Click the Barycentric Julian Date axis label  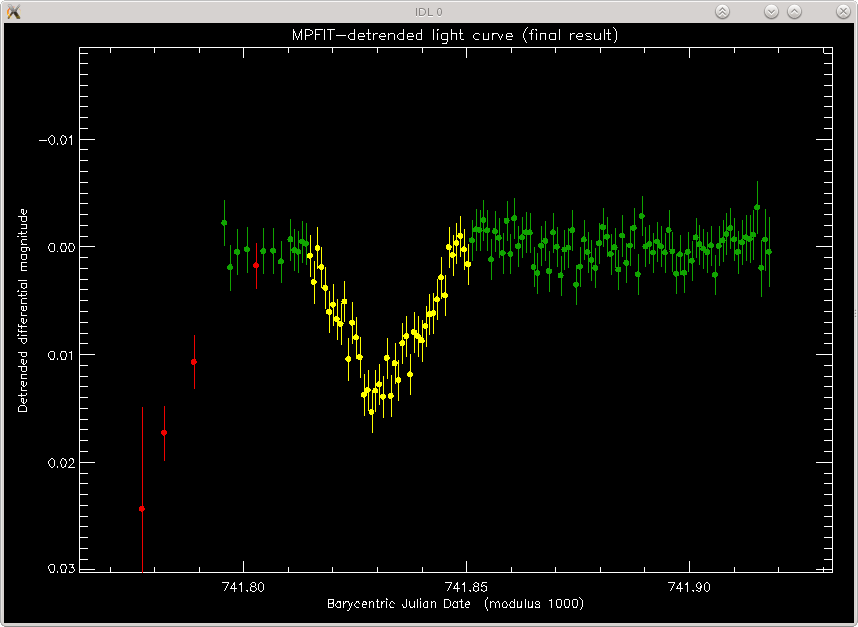455,603
